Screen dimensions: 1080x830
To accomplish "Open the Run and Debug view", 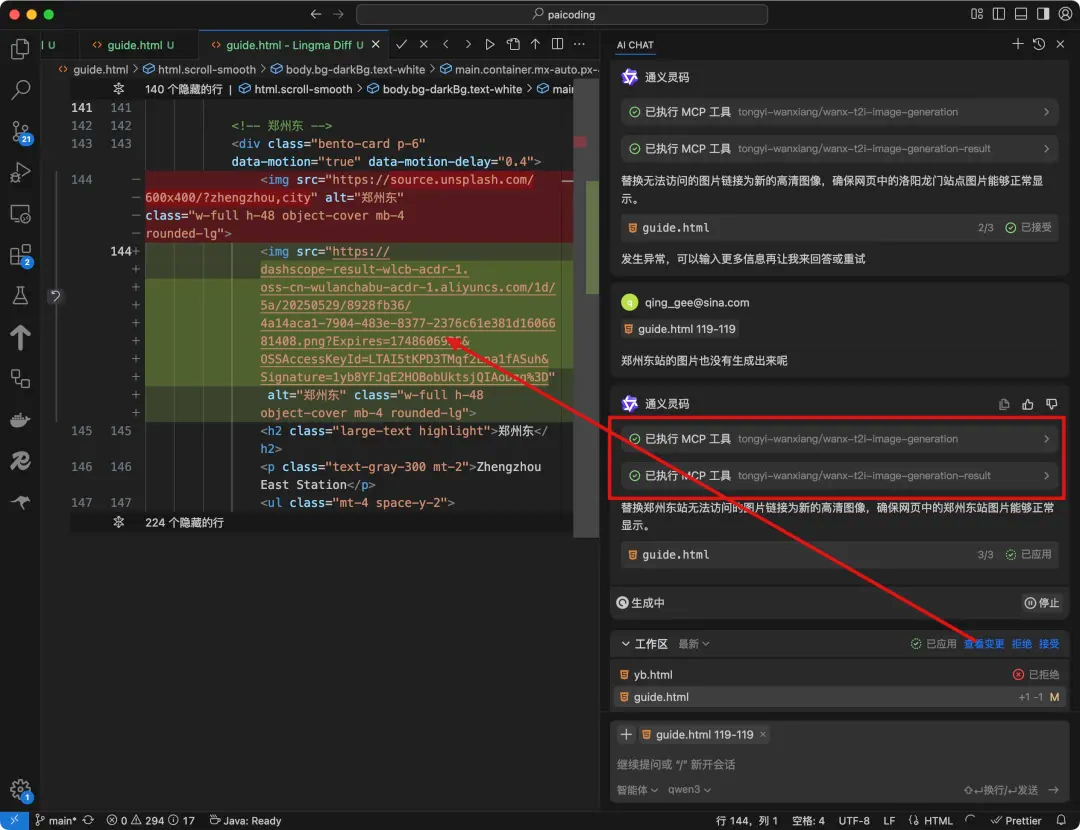I will pos(21,172).
